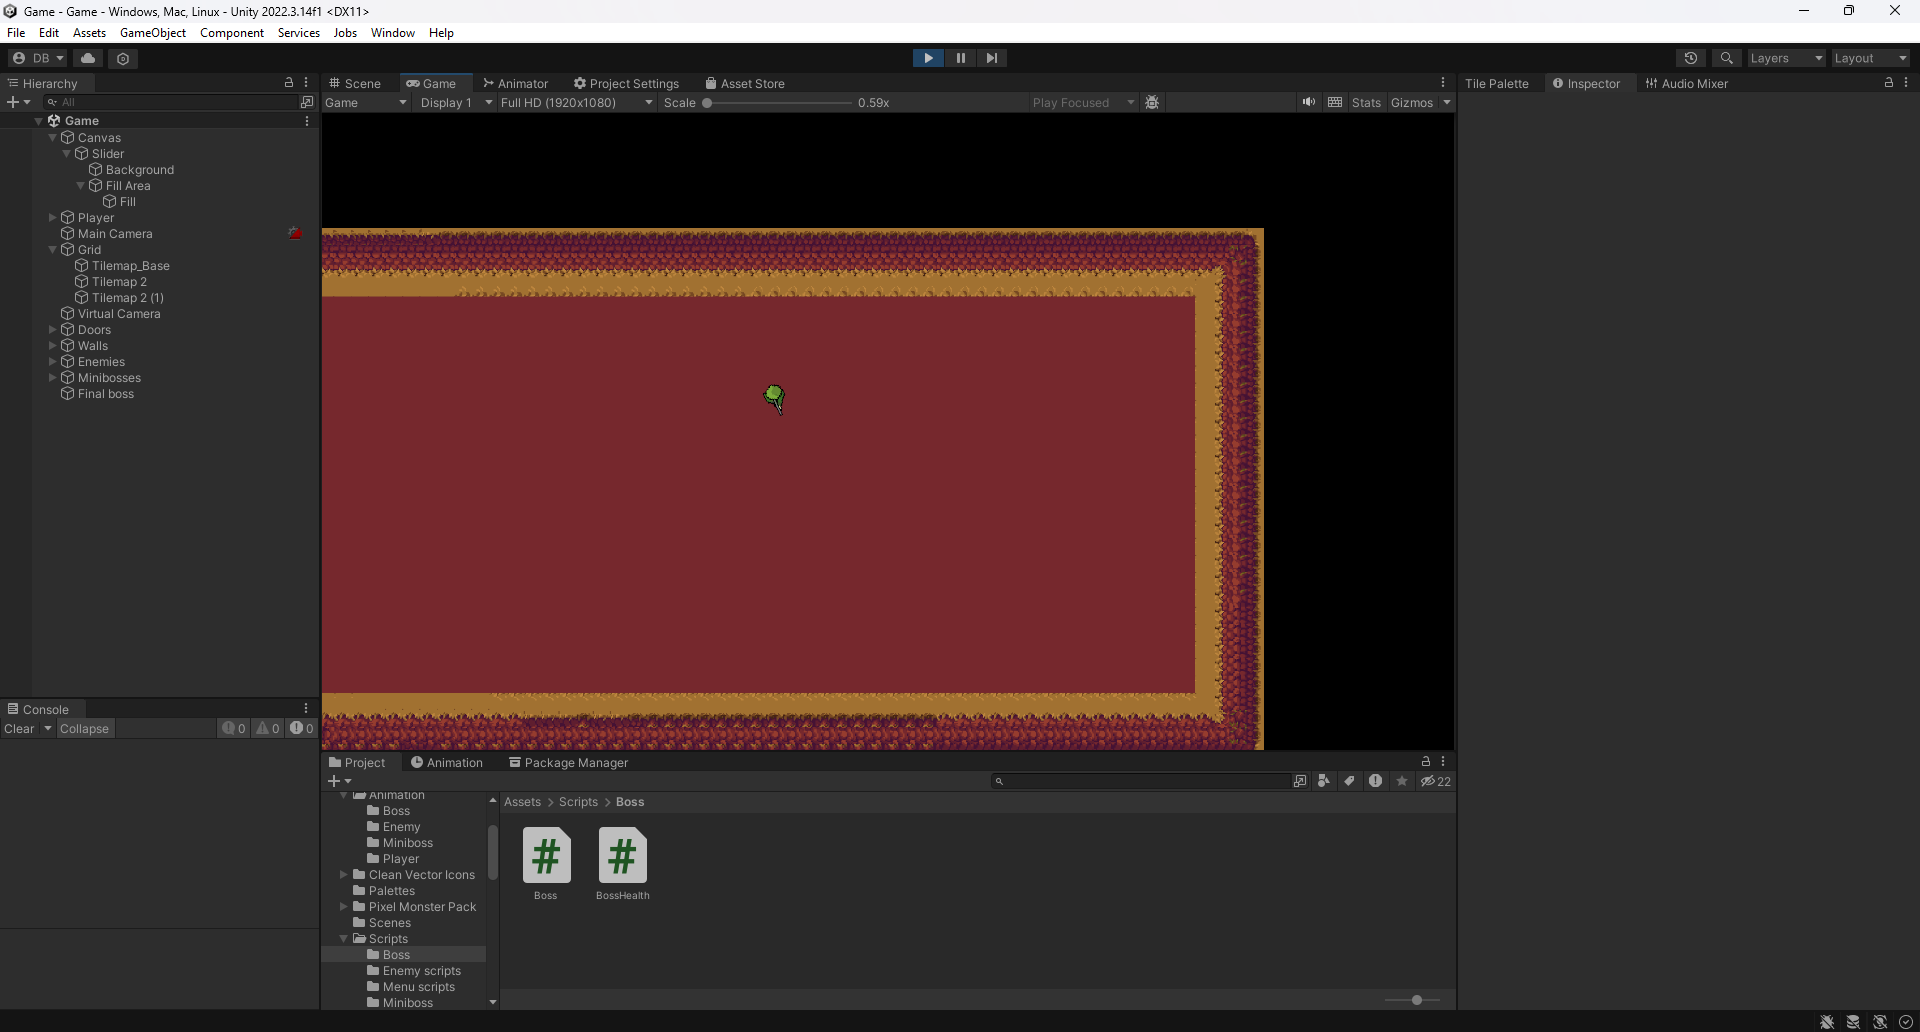Screen dimensions: 1920x1032
Task: Click the cloud services icon in the top toolbar
Action: tap(88, 58)
